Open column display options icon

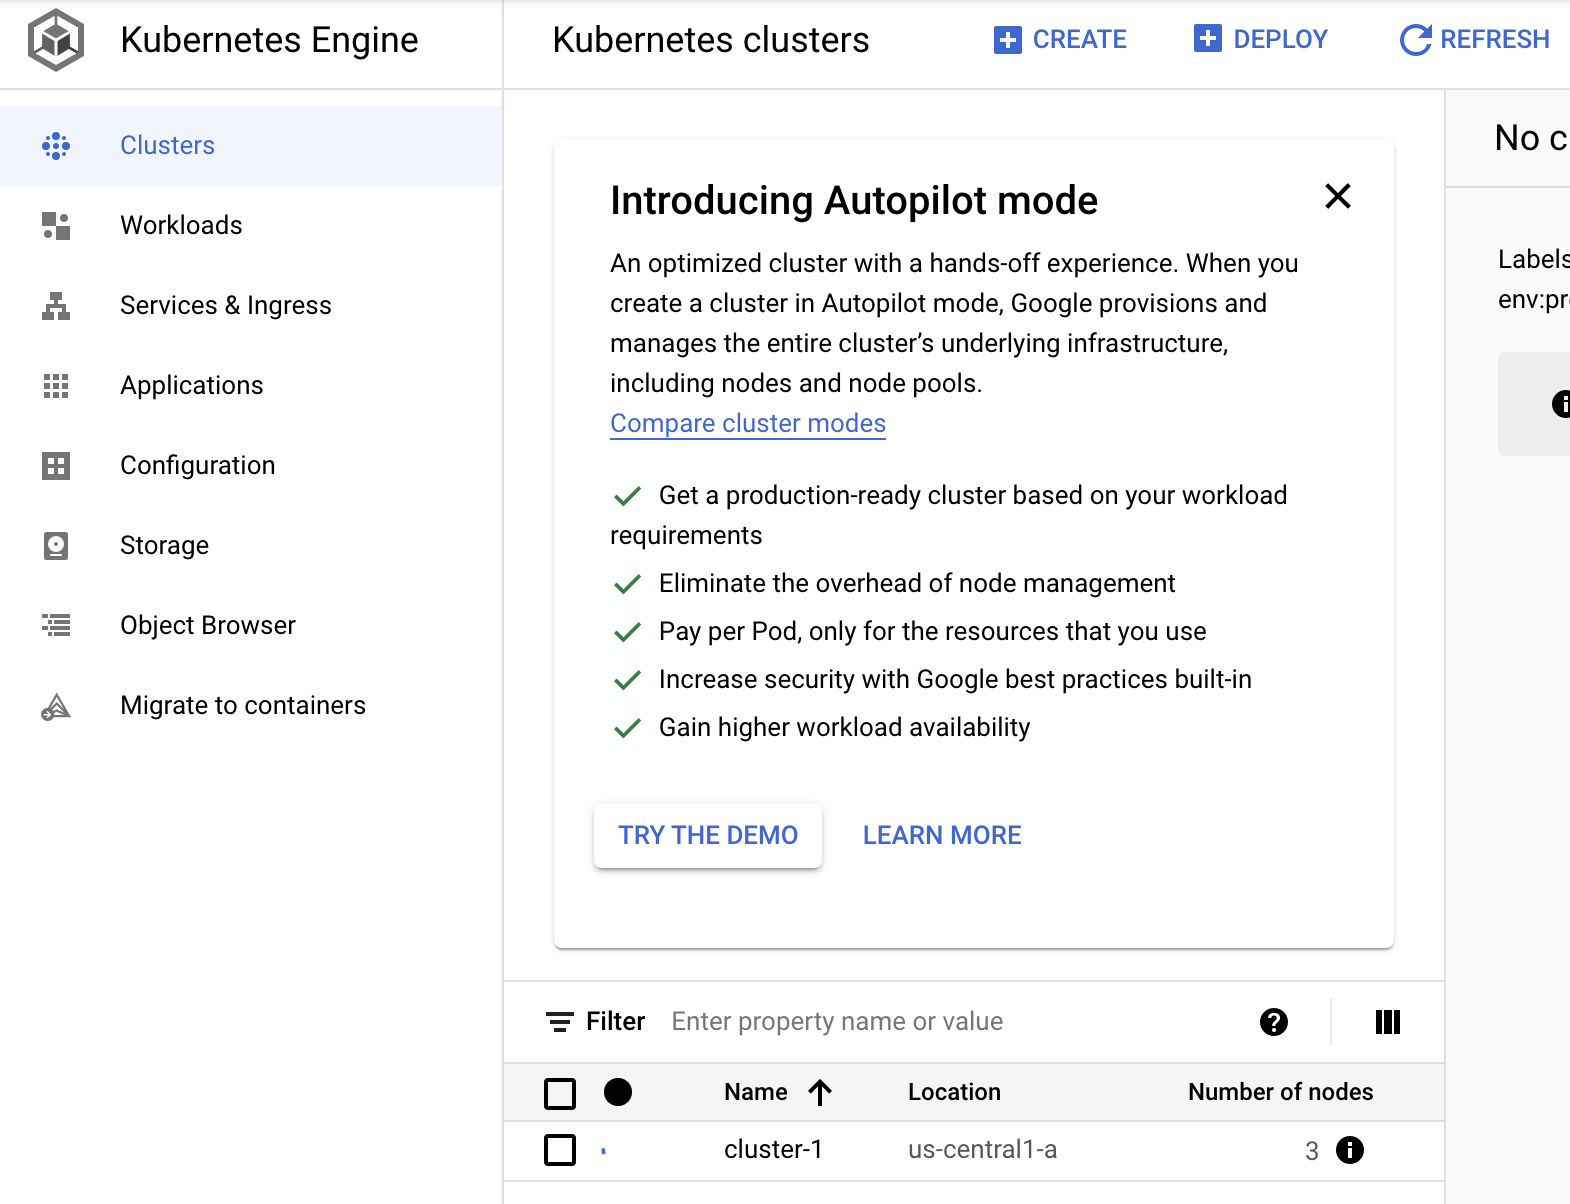[x=1388, y=1022]
